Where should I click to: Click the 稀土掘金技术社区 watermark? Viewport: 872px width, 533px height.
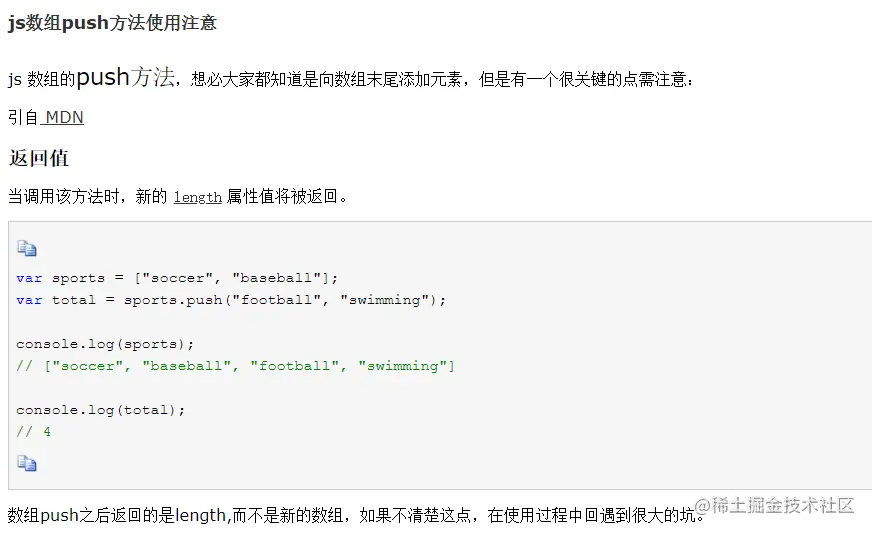pyautogui.click(x=774, y=505)
